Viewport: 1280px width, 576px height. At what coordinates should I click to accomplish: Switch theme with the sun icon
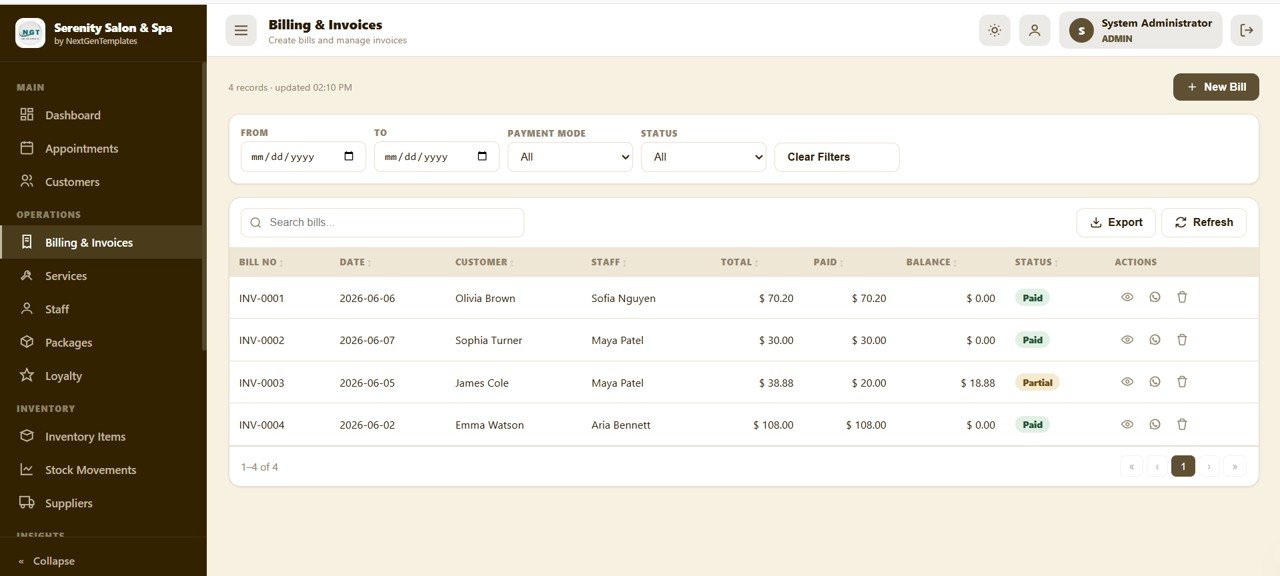pyautogui.click(x=994, y=30)
